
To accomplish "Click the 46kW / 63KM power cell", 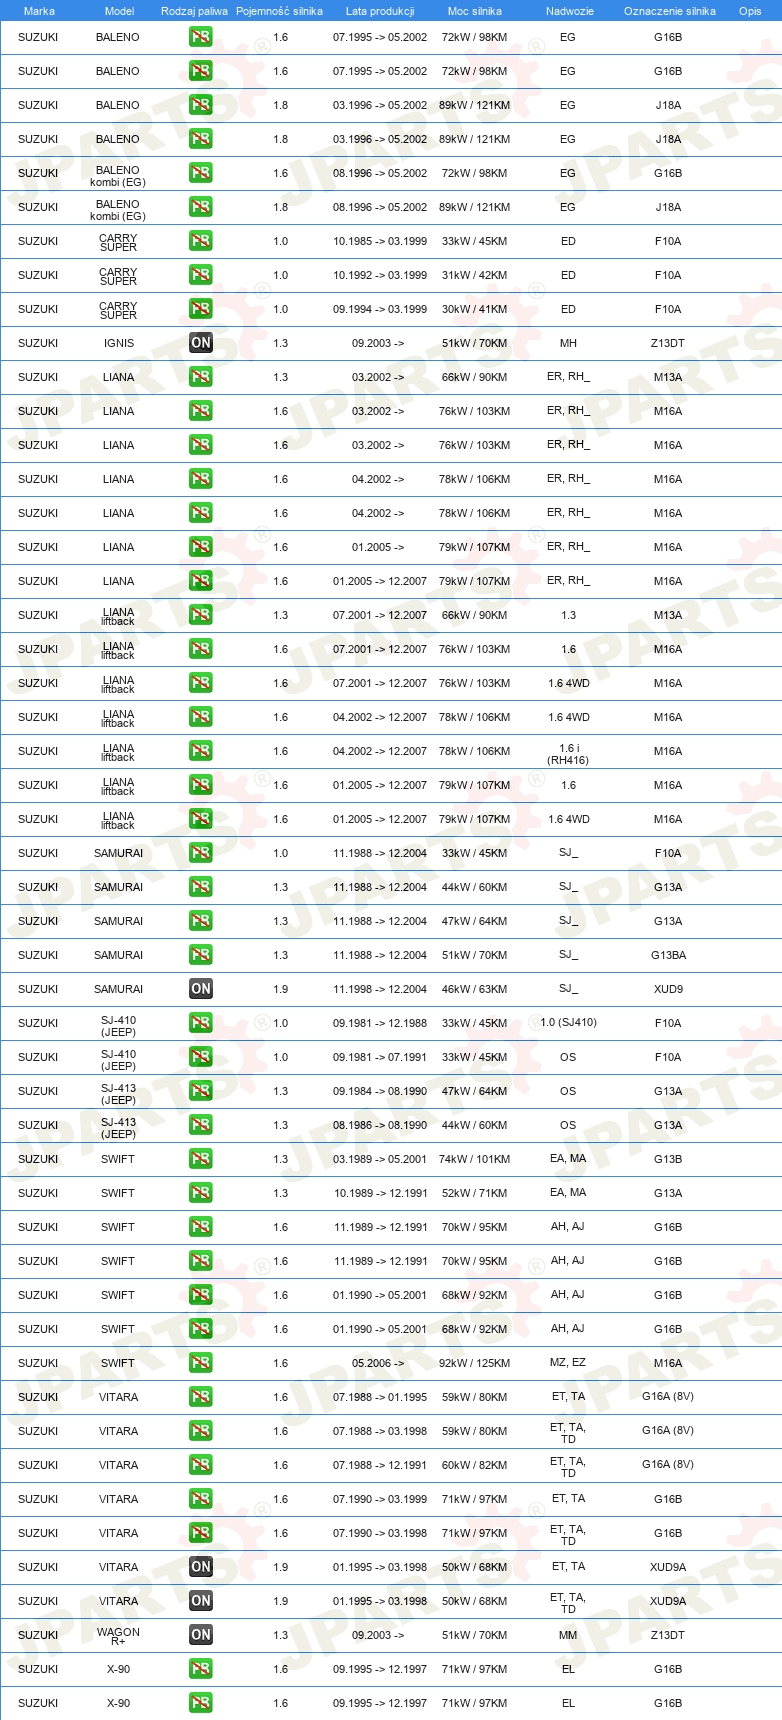I will coord(475,989).
